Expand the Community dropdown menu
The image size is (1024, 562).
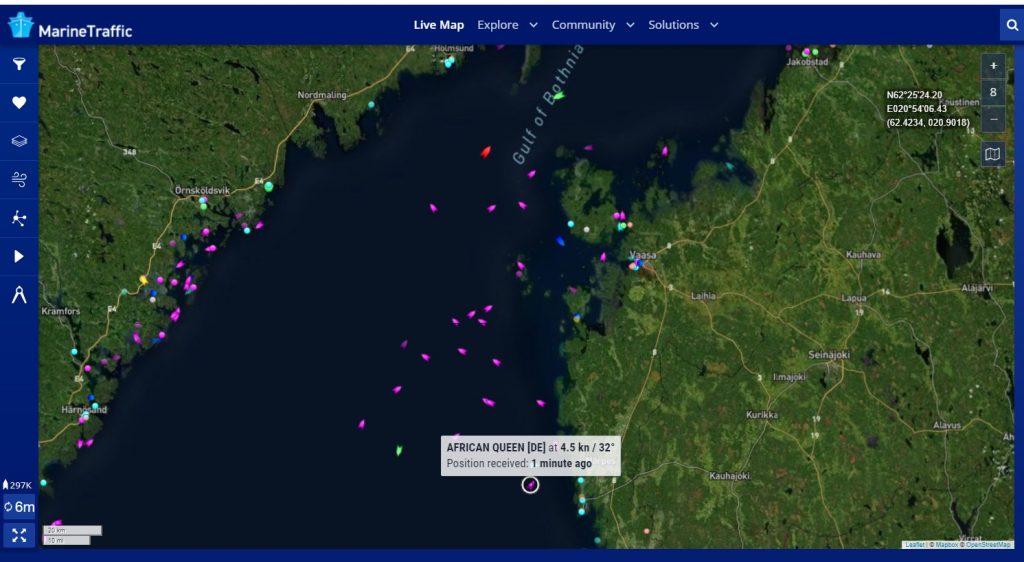click(x=592, y=25)
